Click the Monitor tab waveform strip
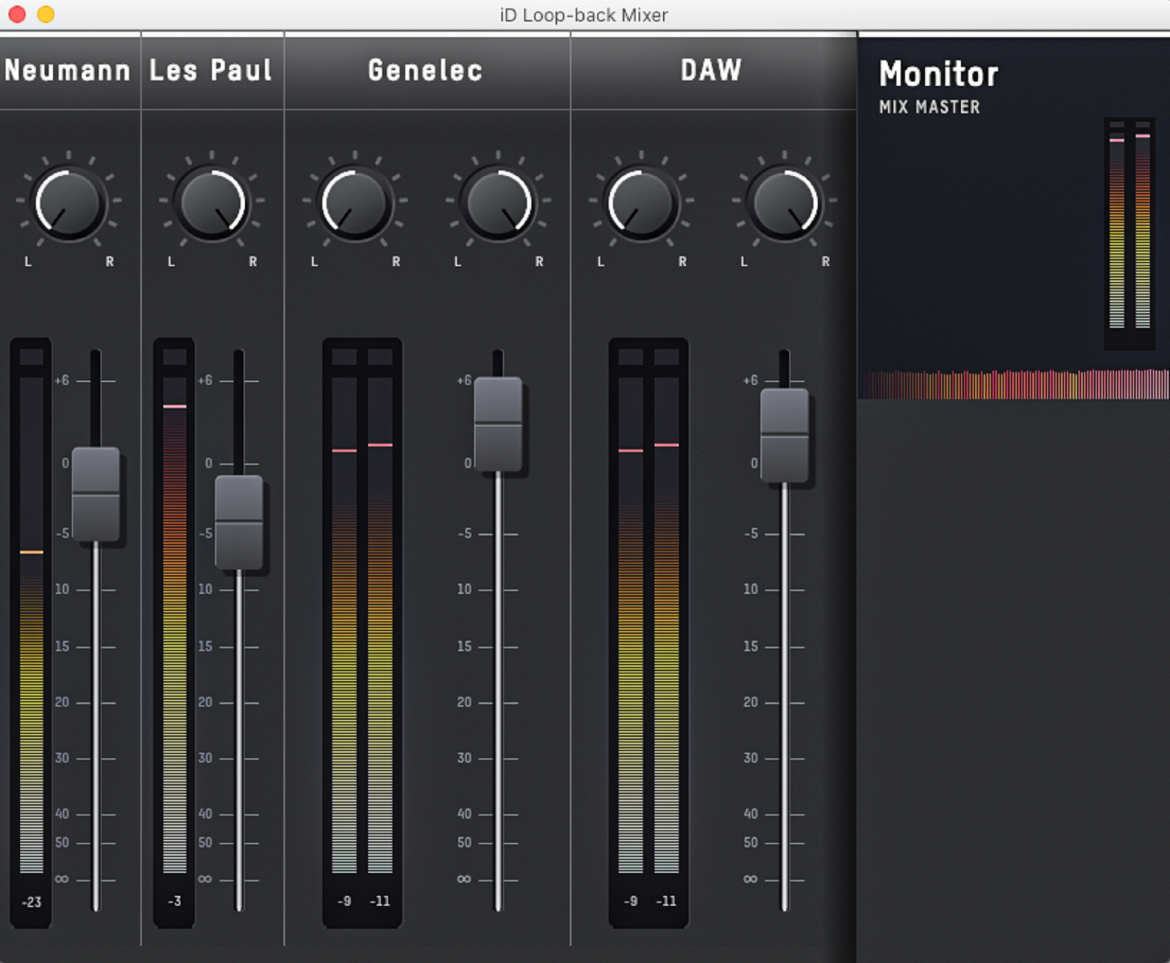This screenshot has height=963, width=1170. (1014, 384)
